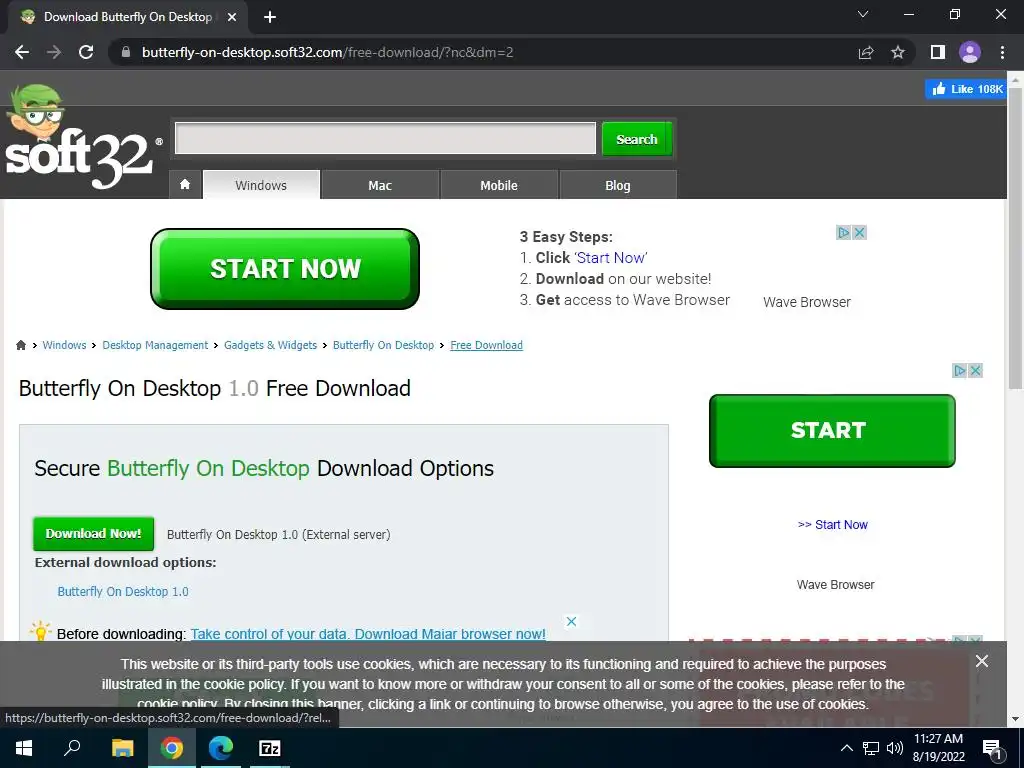Viewport: 1024px width, 768px height.
Task: Click the Windows breadcrumb link
Action: coord(64,345)
